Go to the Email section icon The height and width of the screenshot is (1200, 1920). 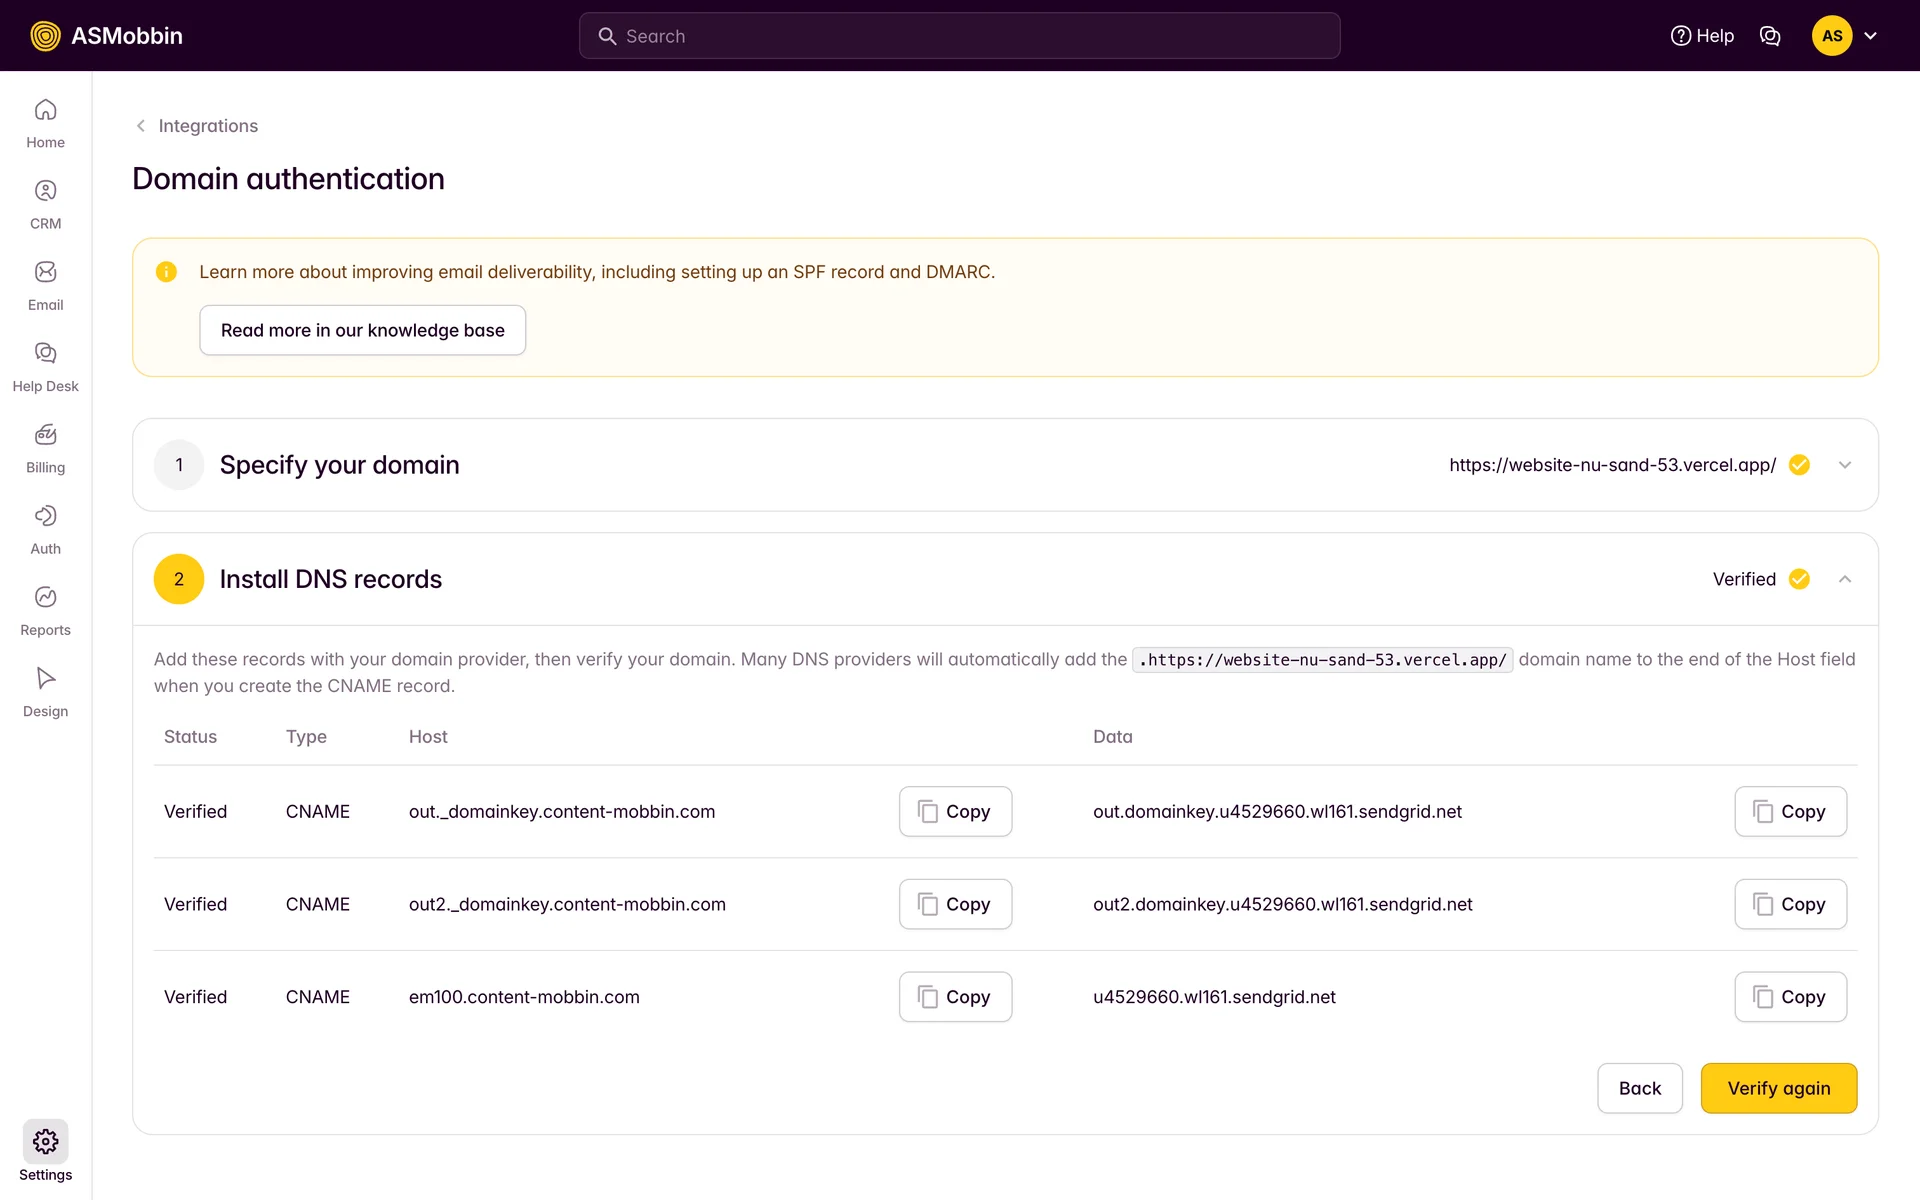click(x=45, y=272)
